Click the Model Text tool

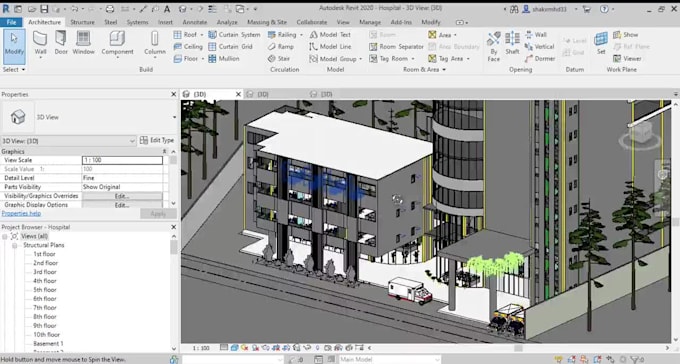330,35
